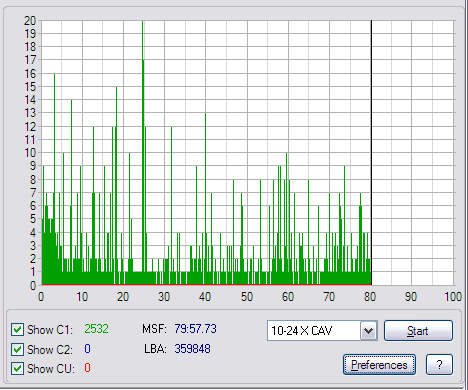Click the black vertical position line at 80
The height and width of the screenshot is (390, 468).
(x=371, y=152)
